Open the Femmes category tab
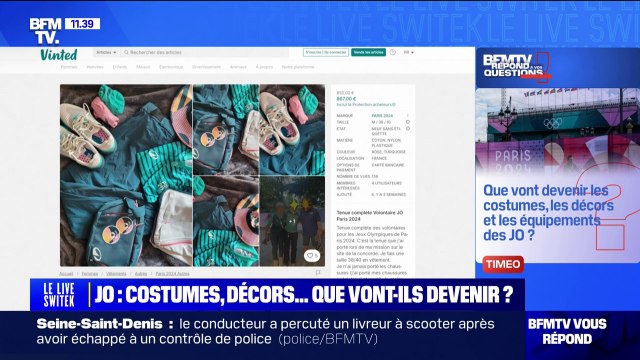 pos(69,67)
